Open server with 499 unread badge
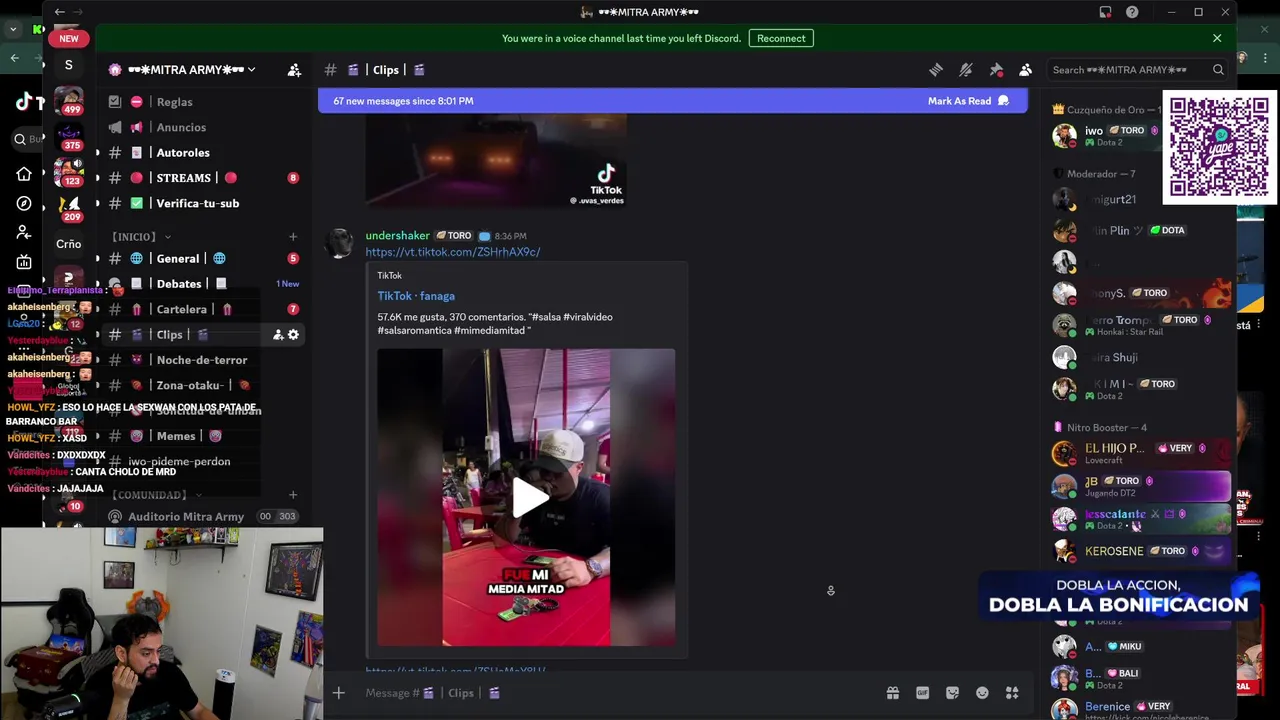The width and height of the screenshot is (1280, 720). tap(69, 100)
